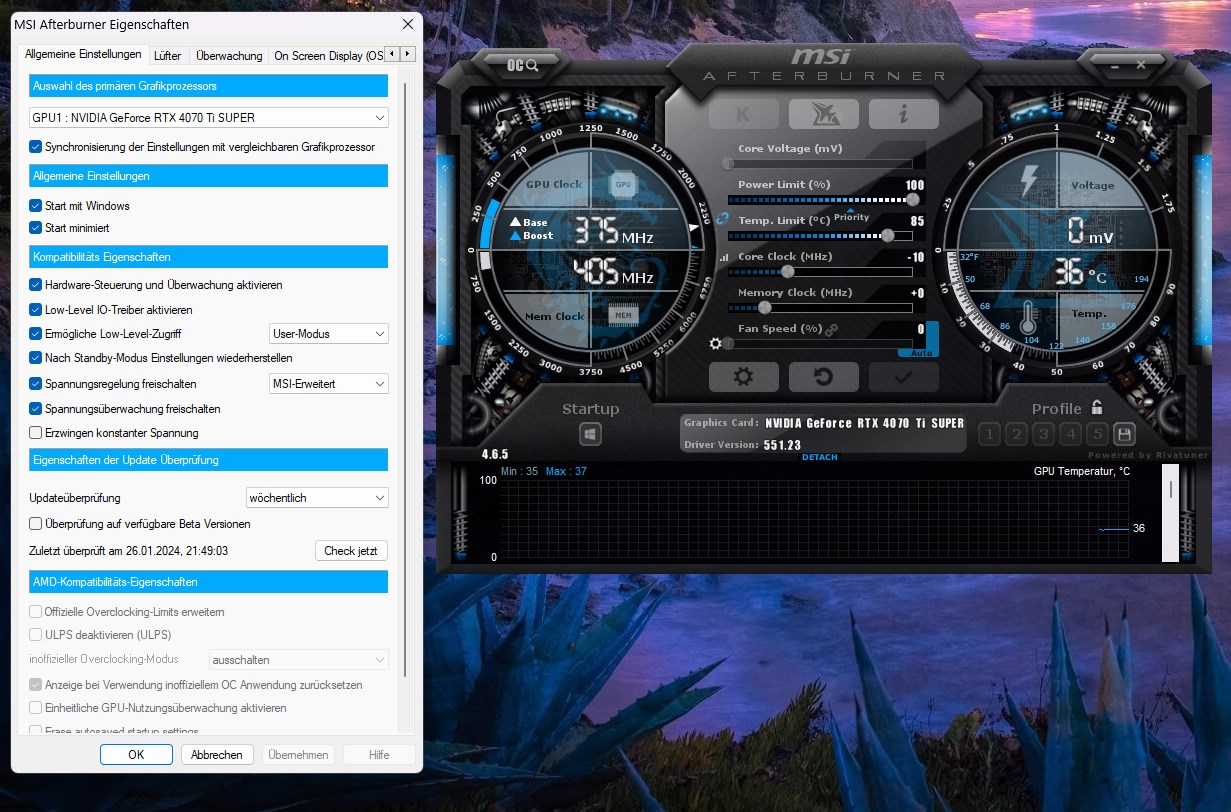The width and height of the screenshot is (1231, 812).
Task: Click the reset arrow button
Action: [x=823, y=377]
